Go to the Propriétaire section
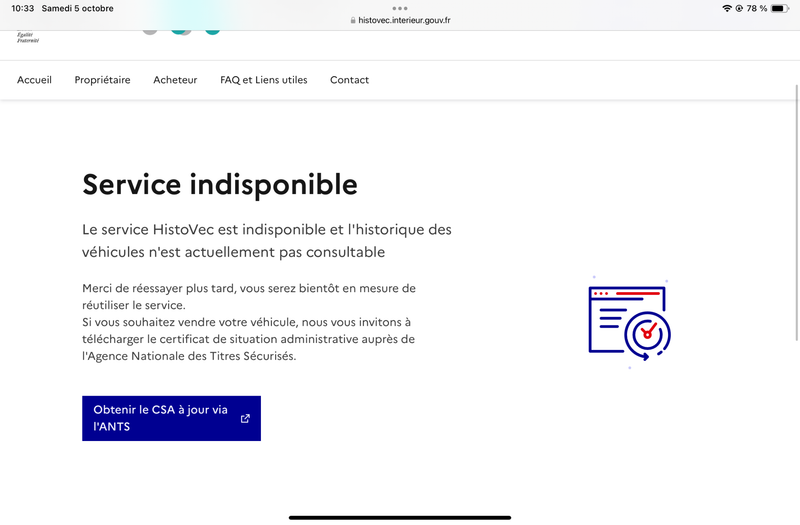 (102, 80)
